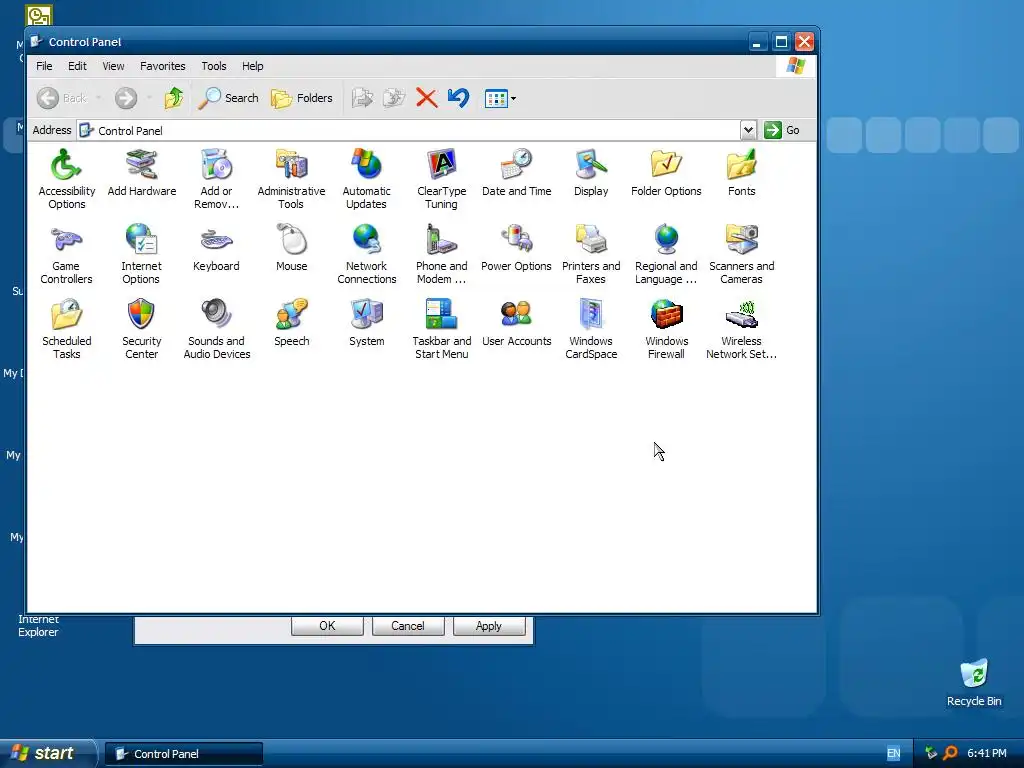Open Internet Options icon
Image resolution: width=1024 pixels, height=768 pixels.
coord(141,253)
